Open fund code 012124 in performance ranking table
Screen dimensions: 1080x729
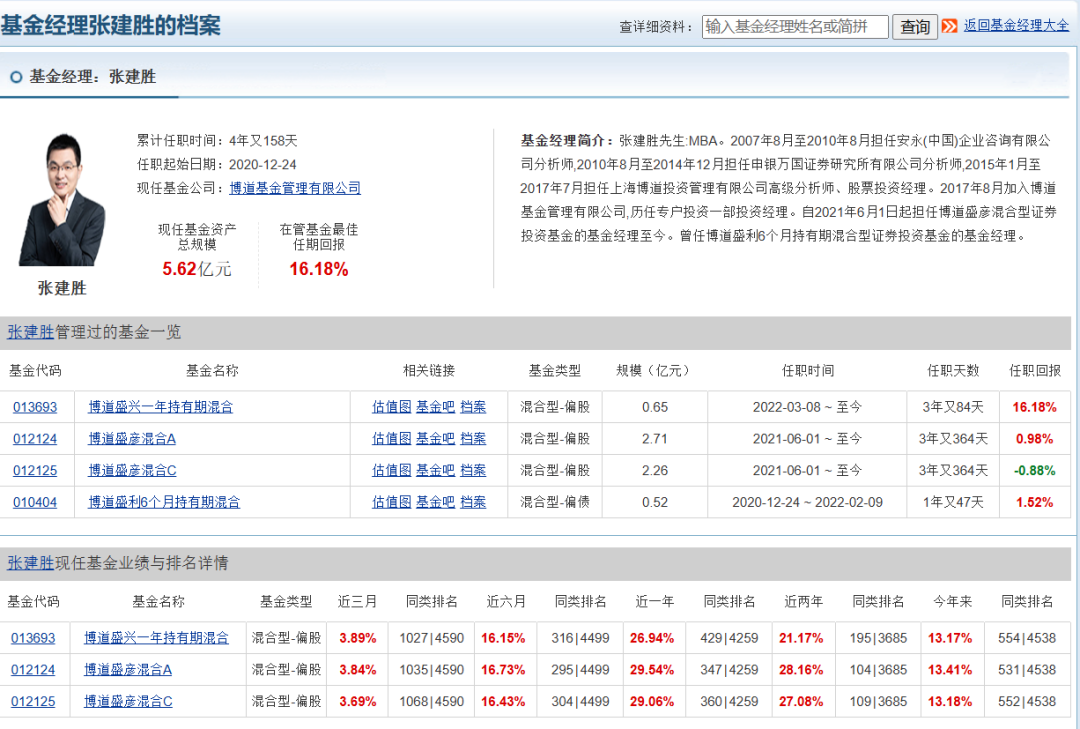[x=33, y=670]
